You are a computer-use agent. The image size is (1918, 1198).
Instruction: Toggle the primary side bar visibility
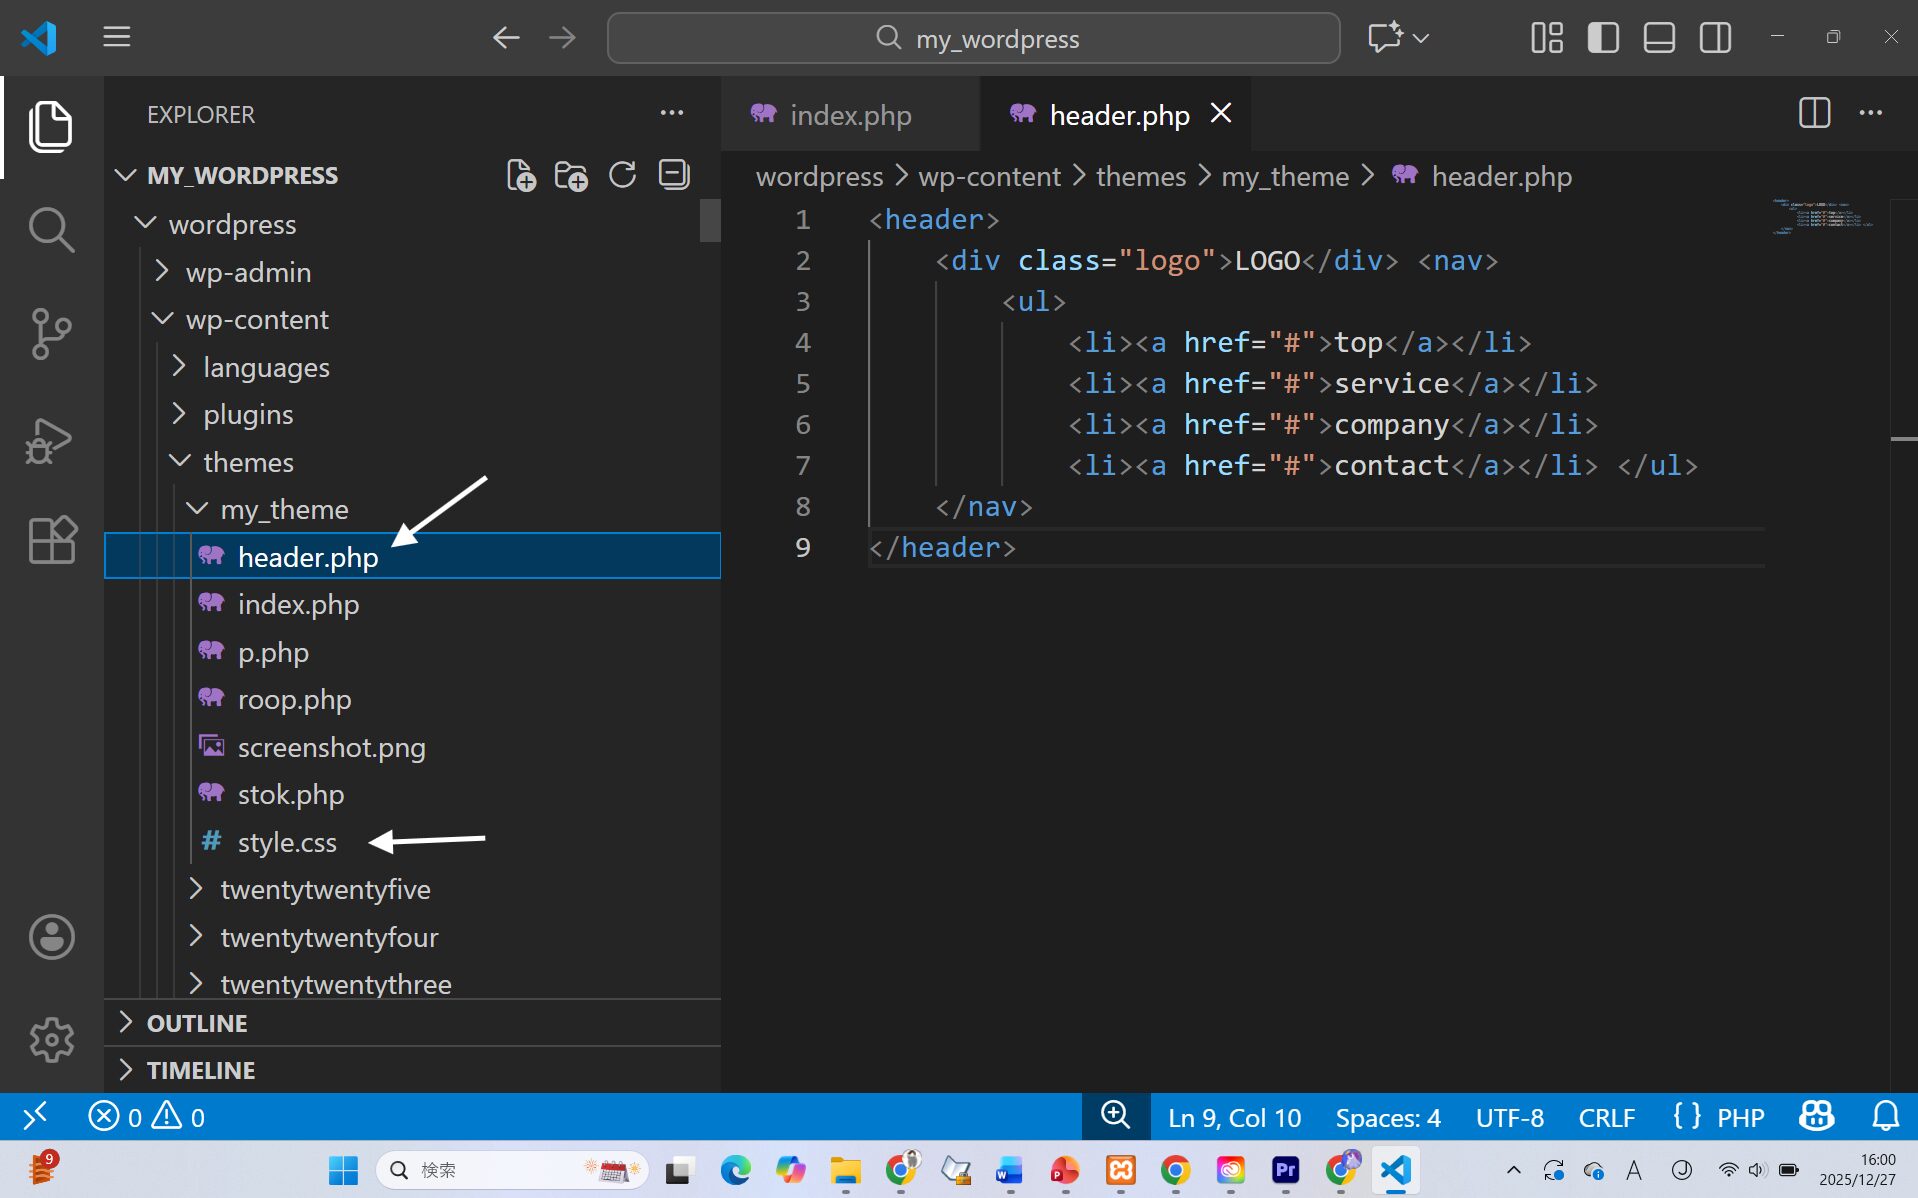[1602, 38]
